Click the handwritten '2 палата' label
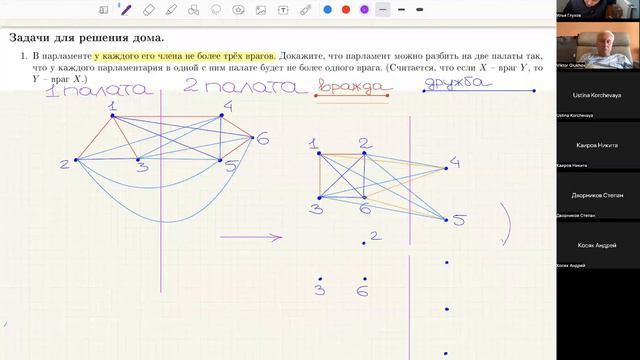The image size is (640, 360). (245, 86)
